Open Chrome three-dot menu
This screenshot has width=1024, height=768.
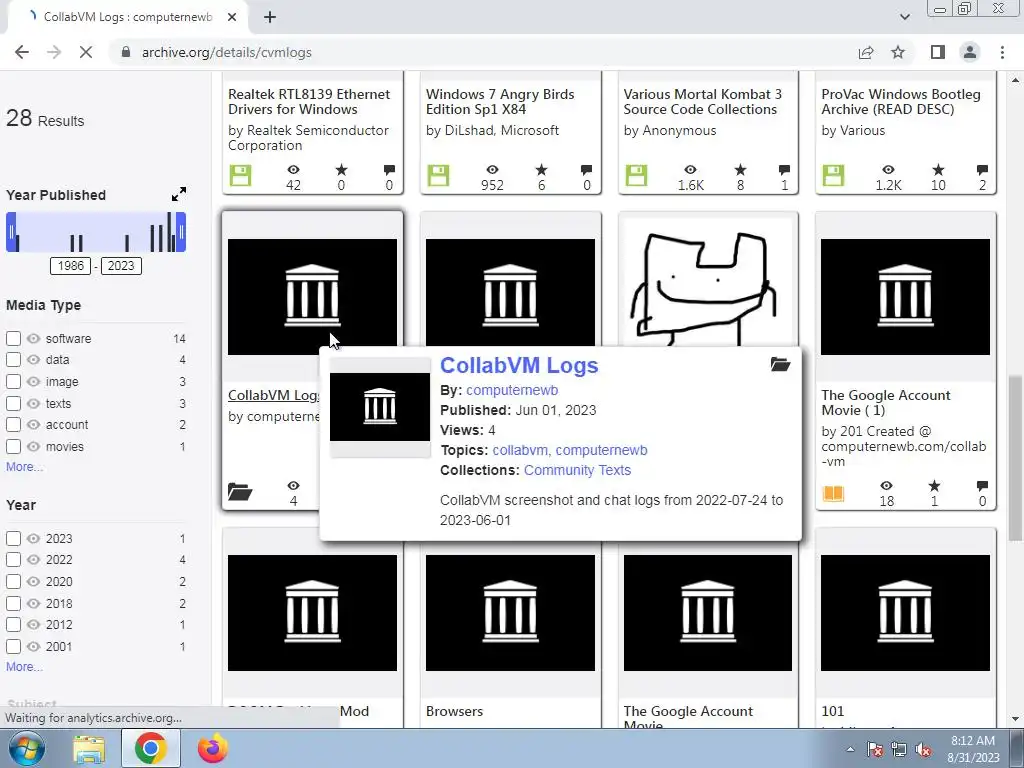point(1002,52)
